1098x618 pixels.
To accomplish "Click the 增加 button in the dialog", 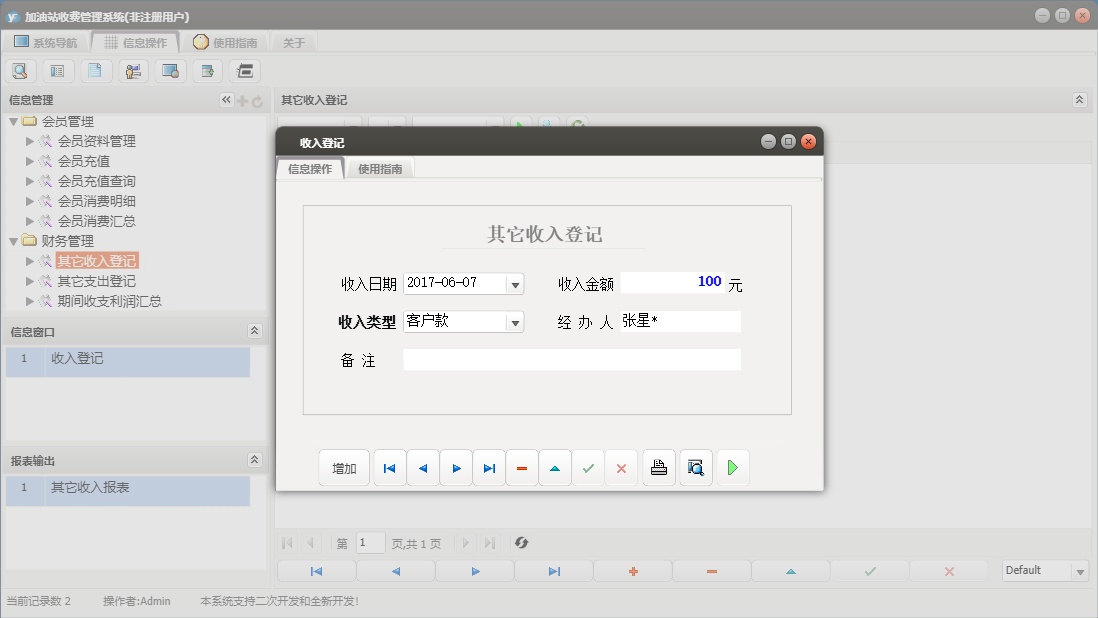I will coord(344,467).
